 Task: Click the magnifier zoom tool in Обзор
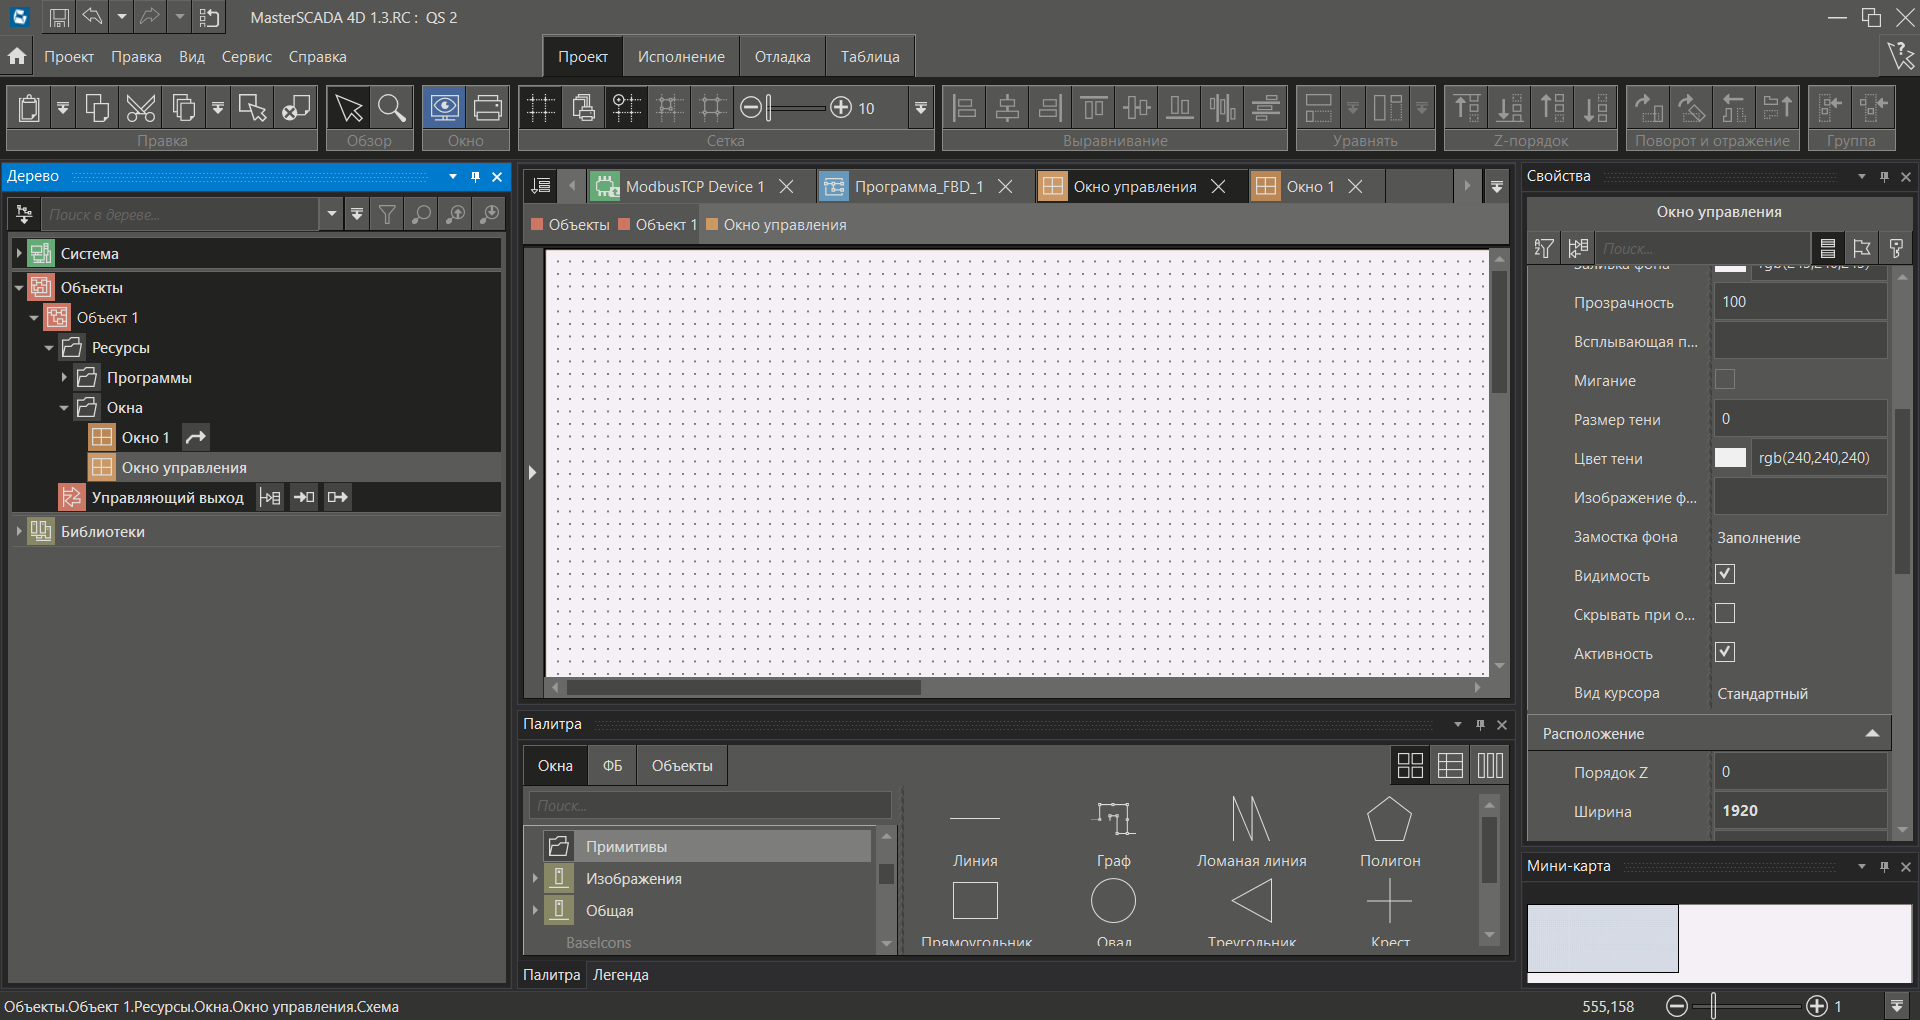click(x=392, y=108)
